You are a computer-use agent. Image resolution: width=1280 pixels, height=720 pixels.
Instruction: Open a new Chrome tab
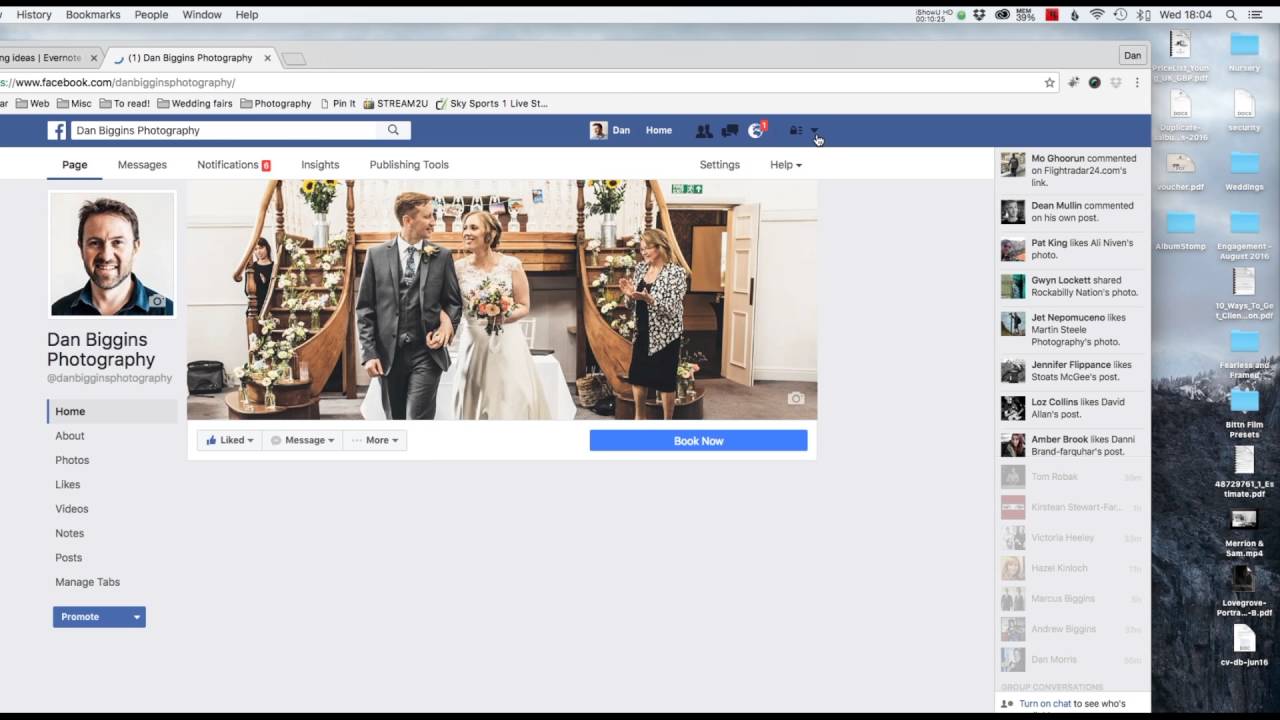pos(293,59)
